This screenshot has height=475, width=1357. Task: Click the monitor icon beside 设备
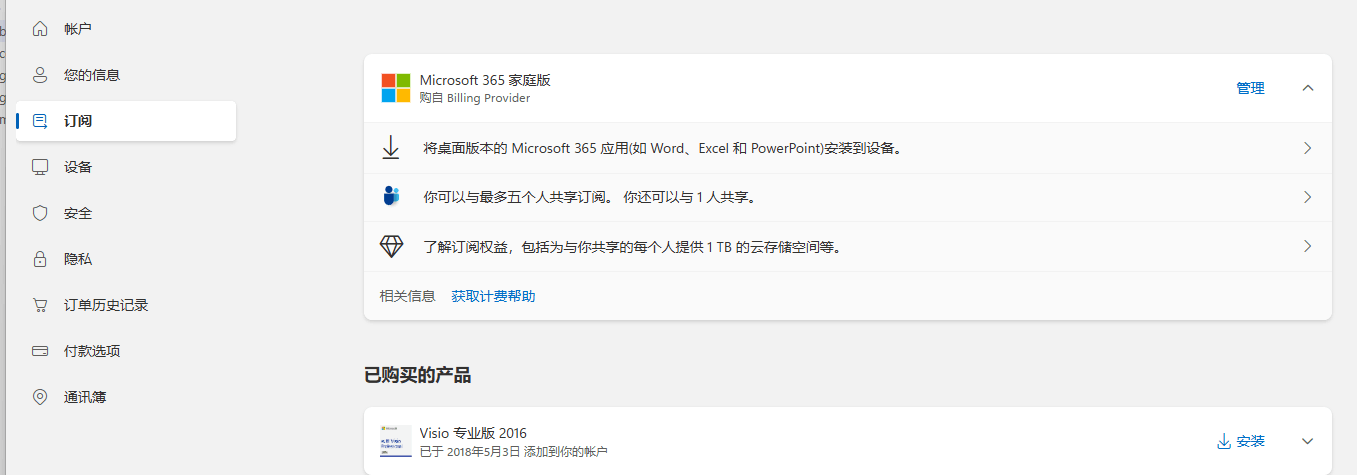tap(40, 167)
